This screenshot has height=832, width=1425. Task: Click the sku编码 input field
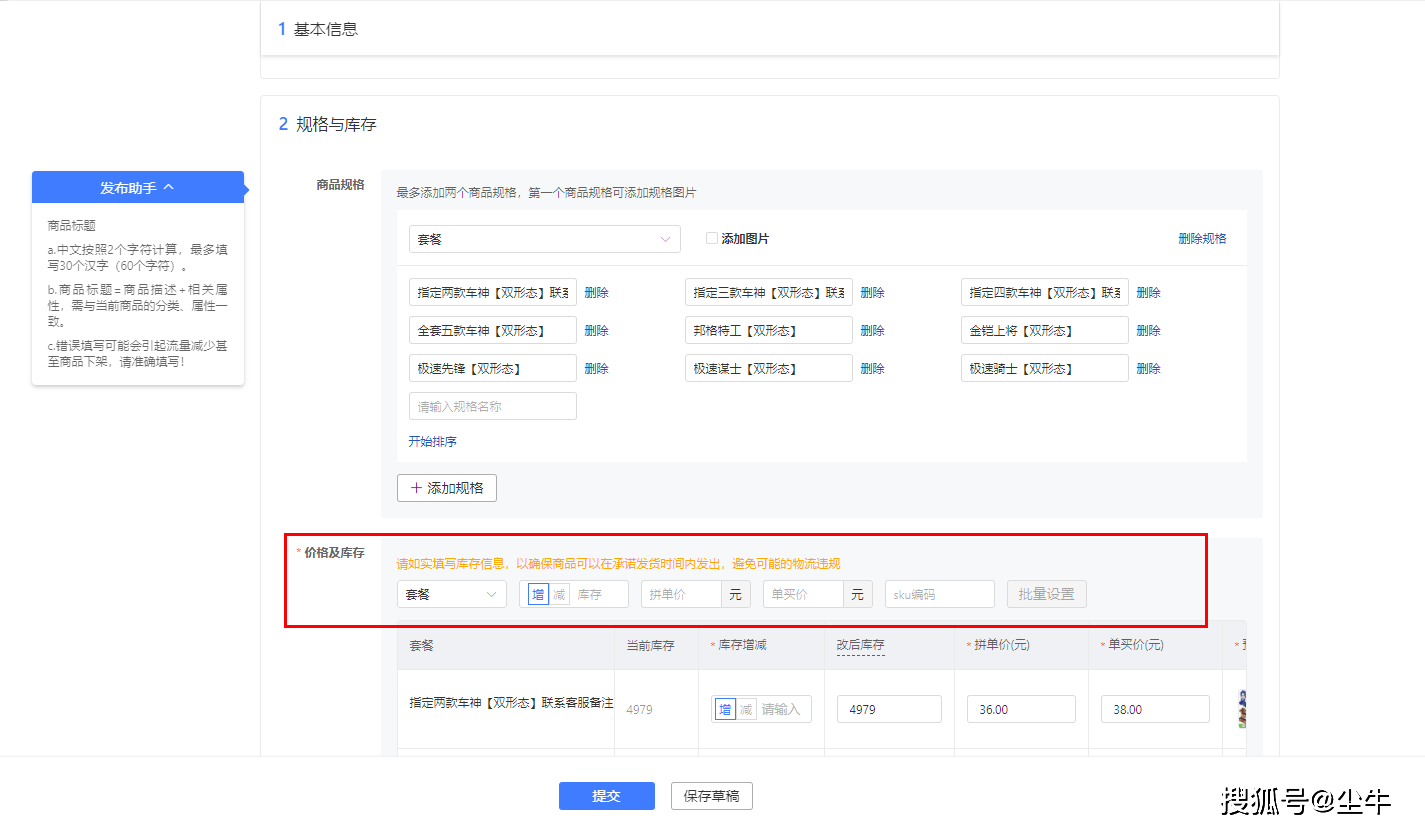[939, 594]
